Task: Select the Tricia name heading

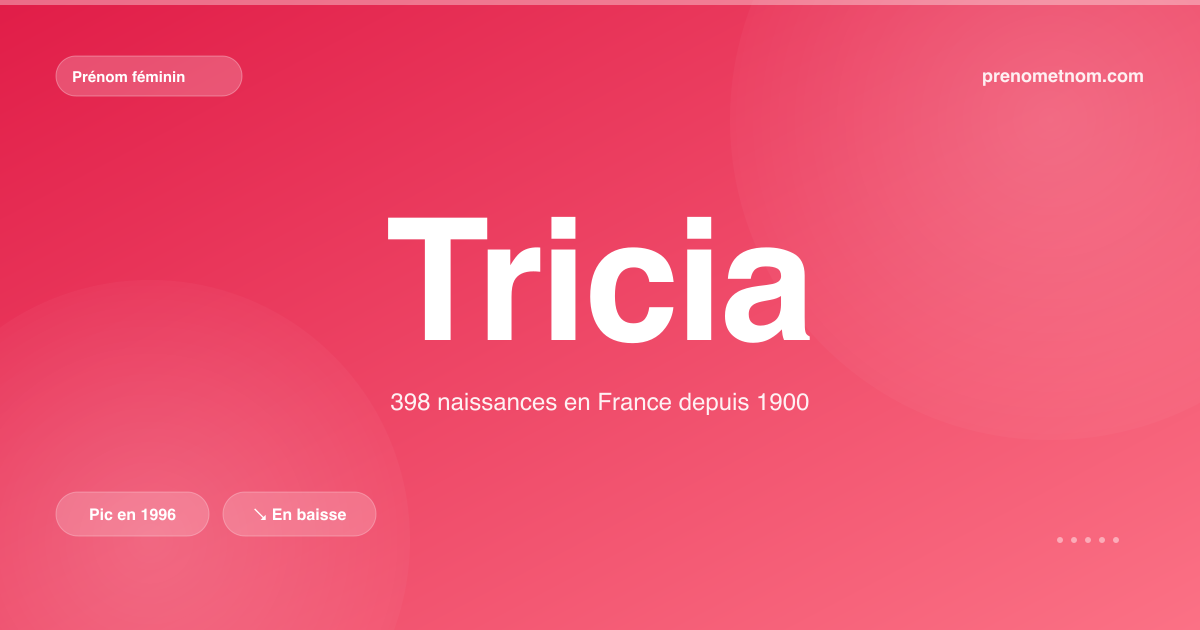Action: point(598,279)
